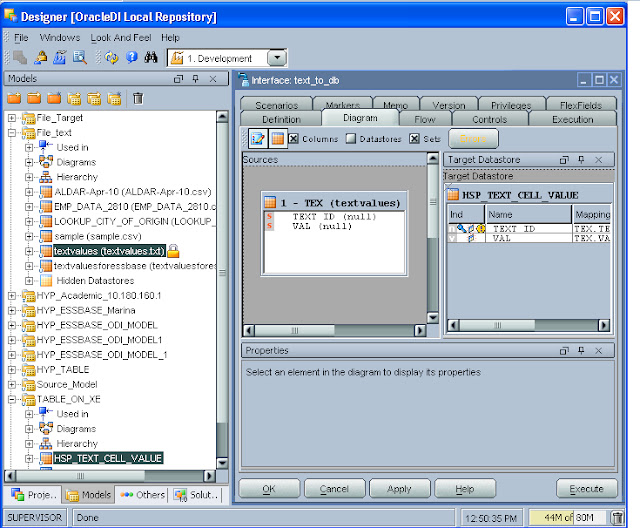Viewport: 640px width, 528px height.
Task: Expand the Source_Model node
Action: pyautogui.click(x=12, y=384)
